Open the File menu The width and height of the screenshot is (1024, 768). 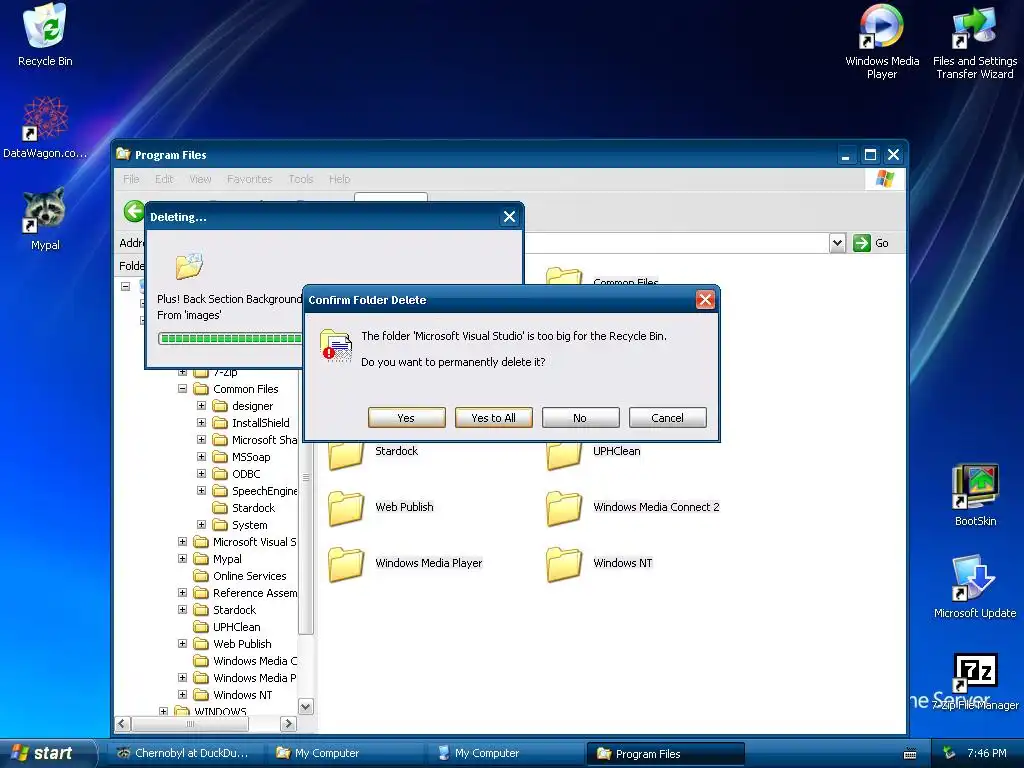point(131,179)
